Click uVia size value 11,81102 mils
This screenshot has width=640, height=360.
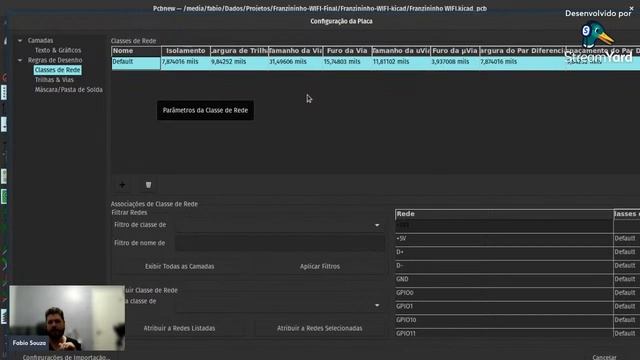coord(401,62)
